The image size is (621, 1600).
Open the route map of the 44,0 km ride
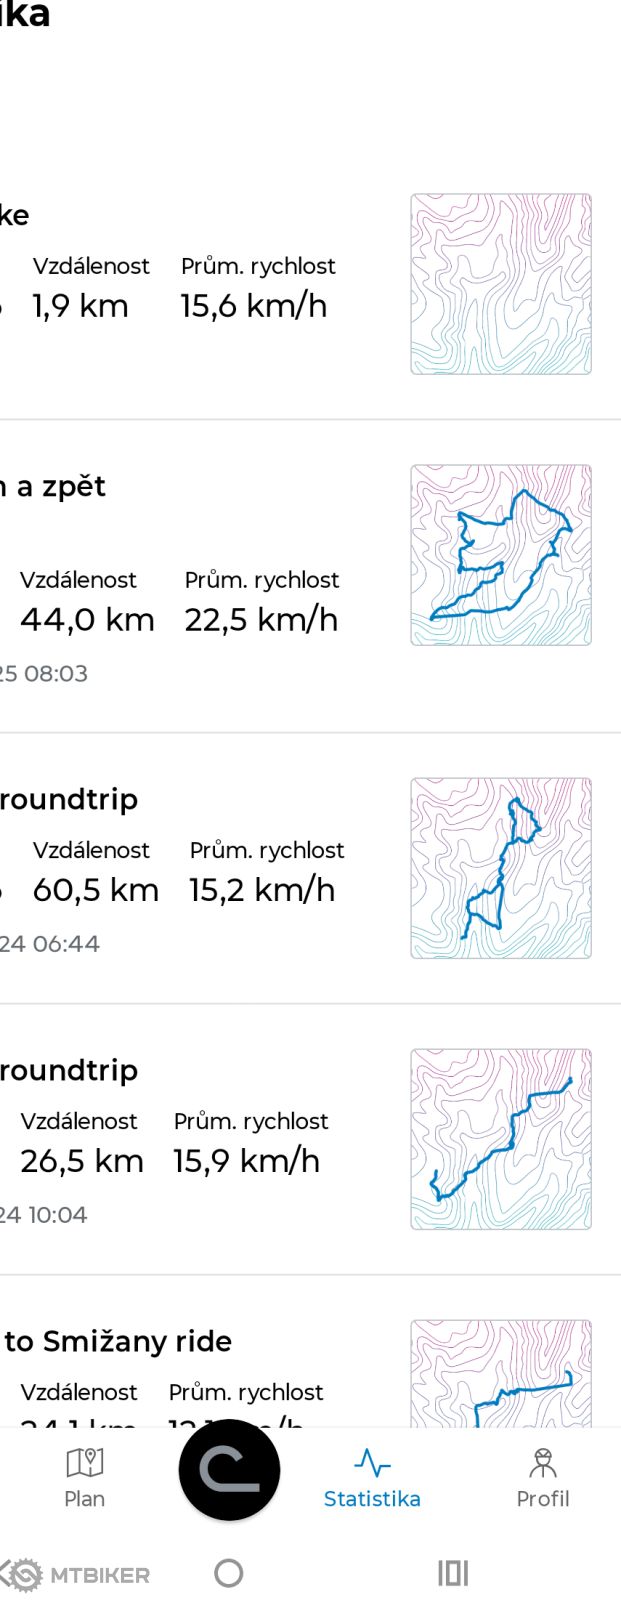point(501,555)
